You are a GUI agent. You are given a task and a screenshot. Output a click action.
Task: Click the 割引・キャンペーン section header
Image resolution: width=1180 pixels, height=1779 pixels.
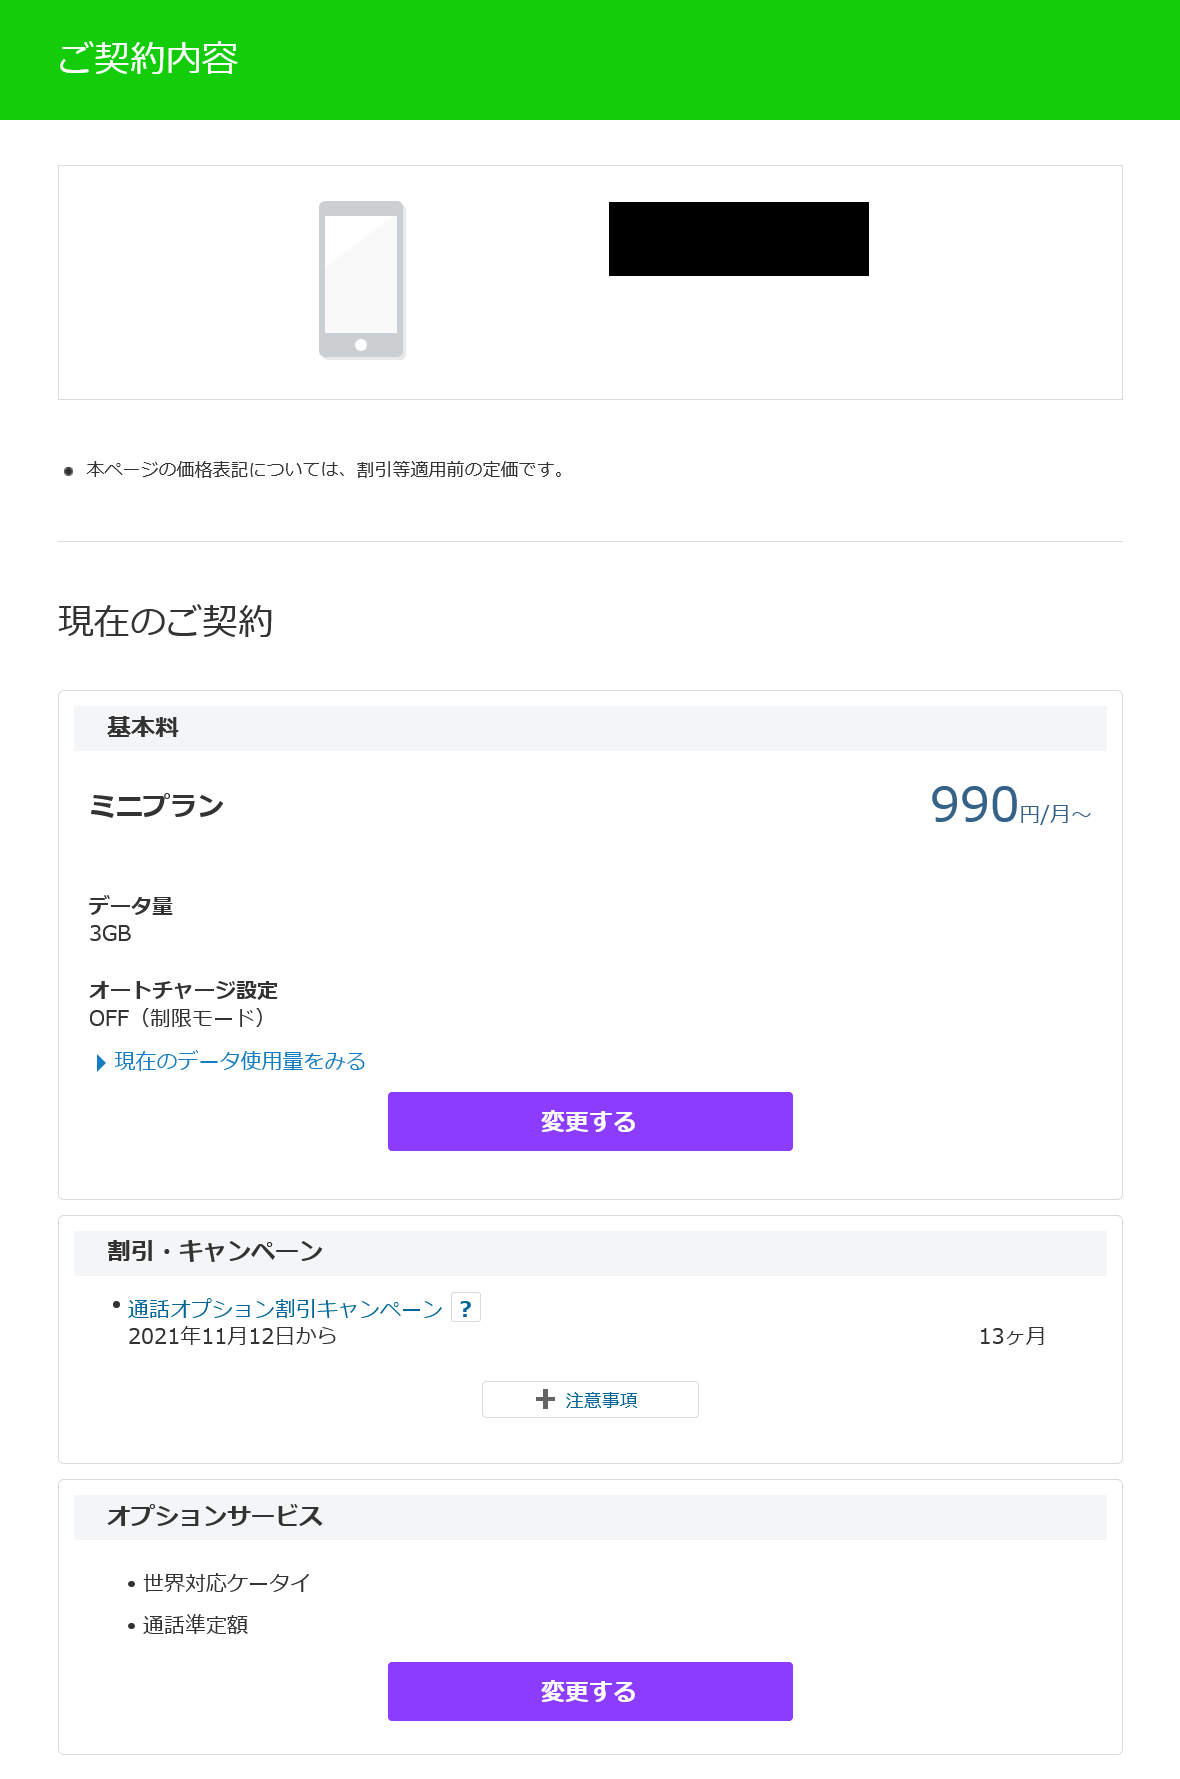pos(215,1252)
